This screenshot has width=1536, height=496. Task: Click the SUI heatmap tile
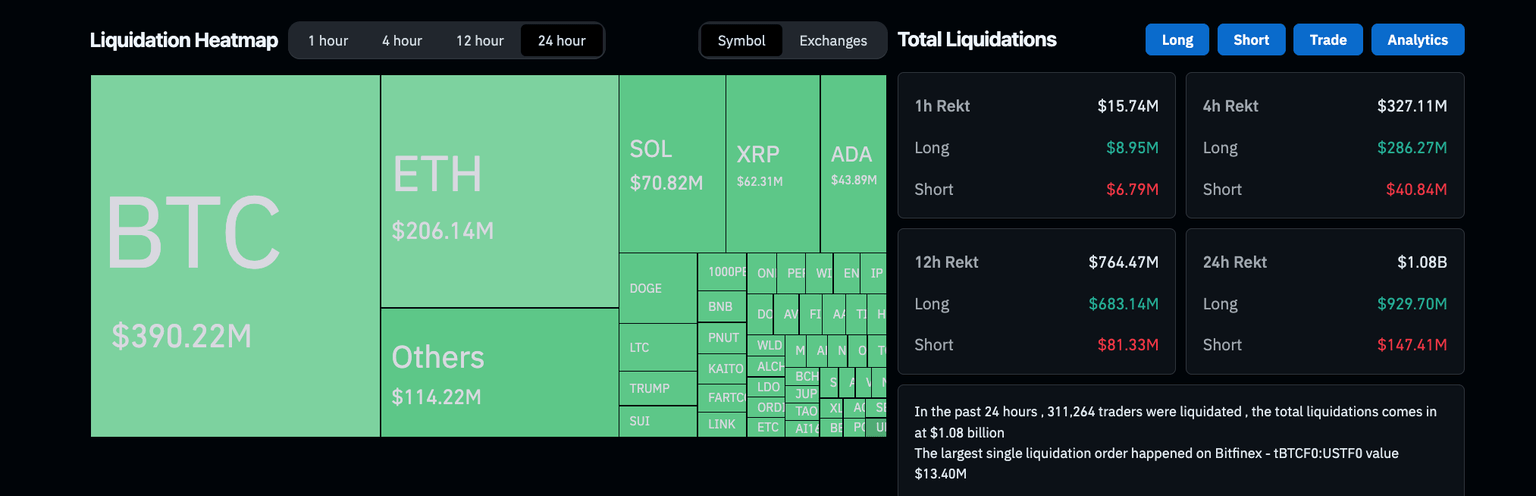658,421
